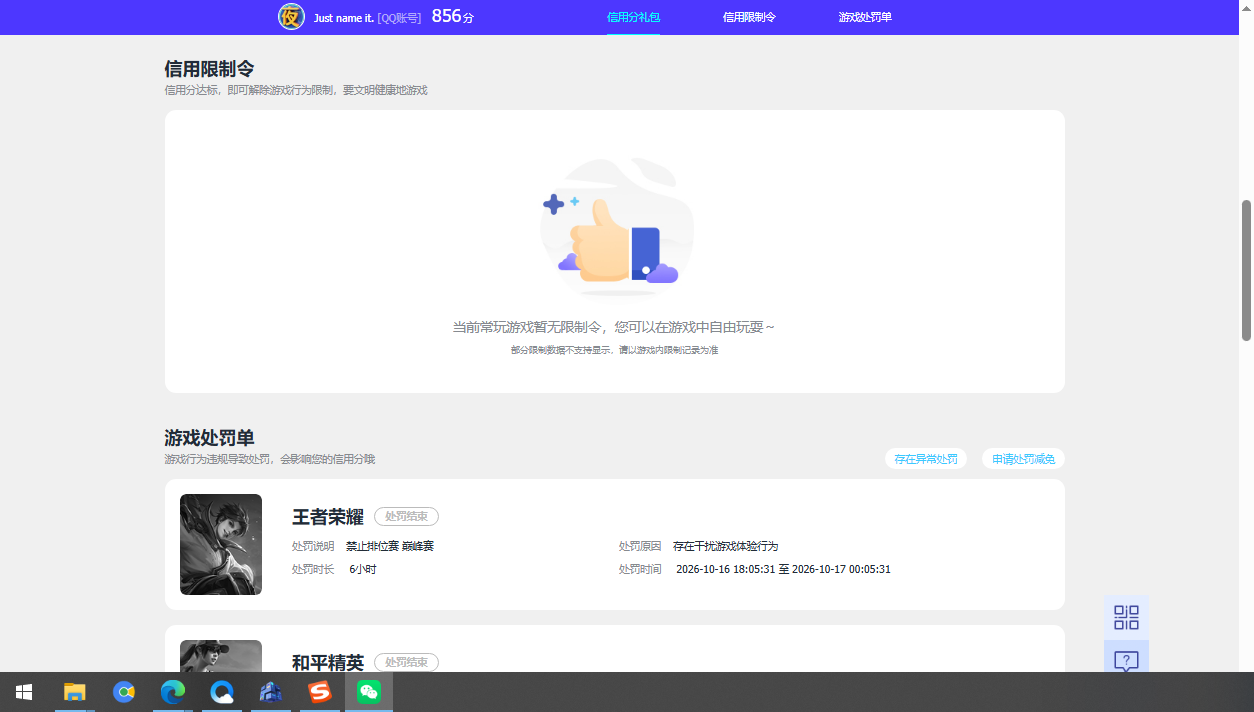This screenshot has height=712, width=1254.
Task: Open the QR code icon on right
Action: click(x=1126, y=617)
